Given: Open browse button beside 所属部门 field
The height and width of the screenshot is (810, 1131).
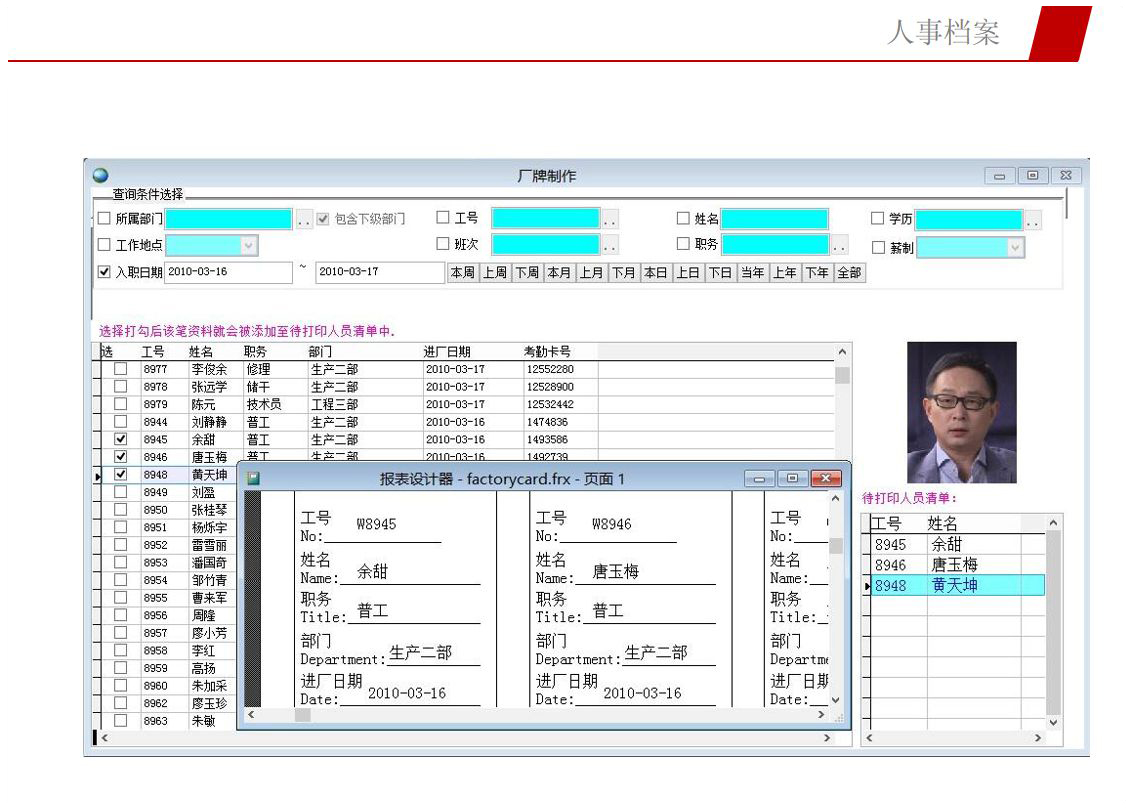Looking at the screenshot, I should coord(304,219).
